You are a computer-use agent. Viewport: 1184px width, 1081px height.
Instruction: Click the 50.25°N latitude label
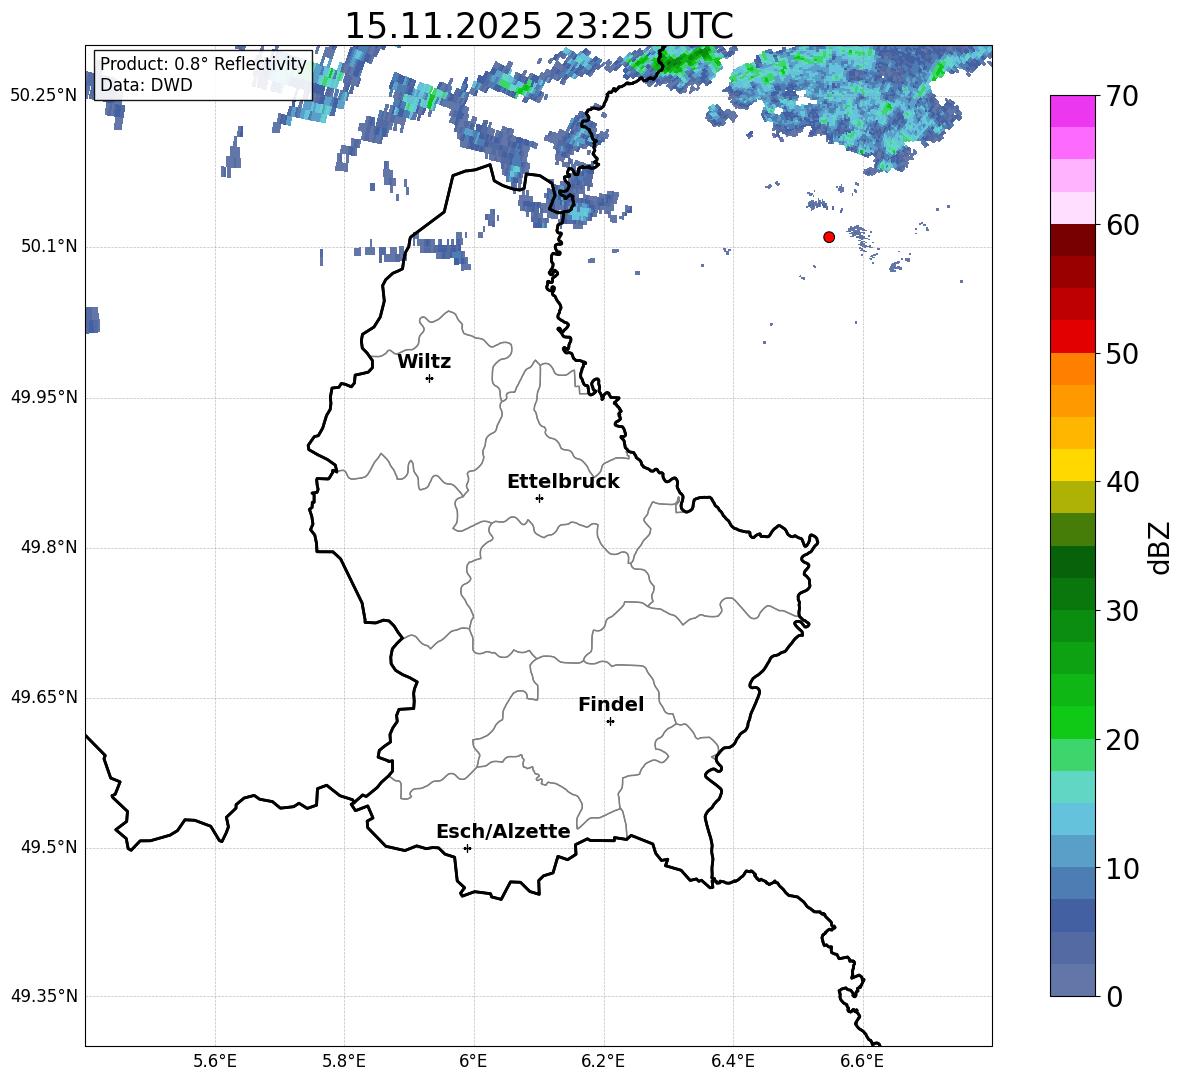click(44, 96)
